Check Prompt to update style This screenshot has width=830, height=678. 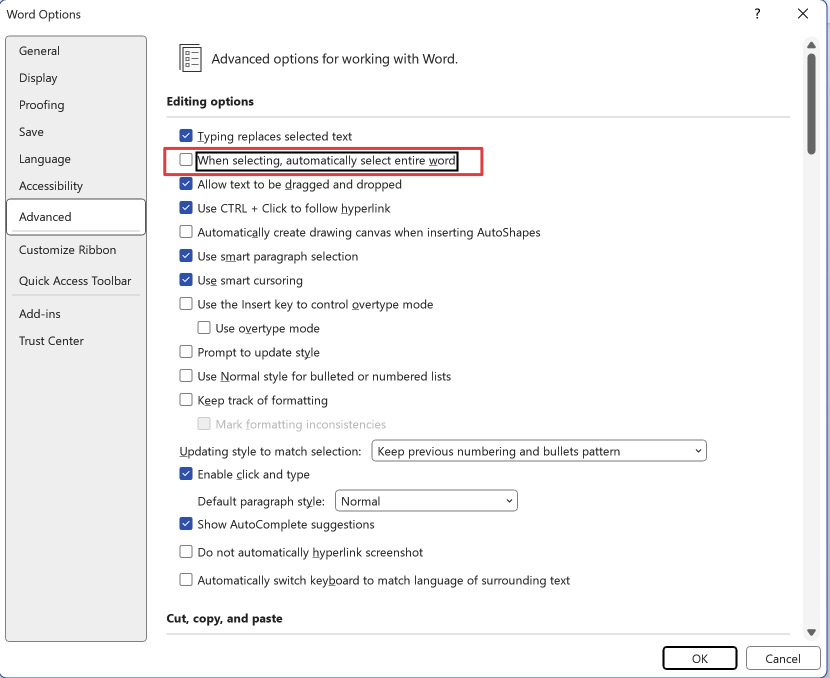186,352
